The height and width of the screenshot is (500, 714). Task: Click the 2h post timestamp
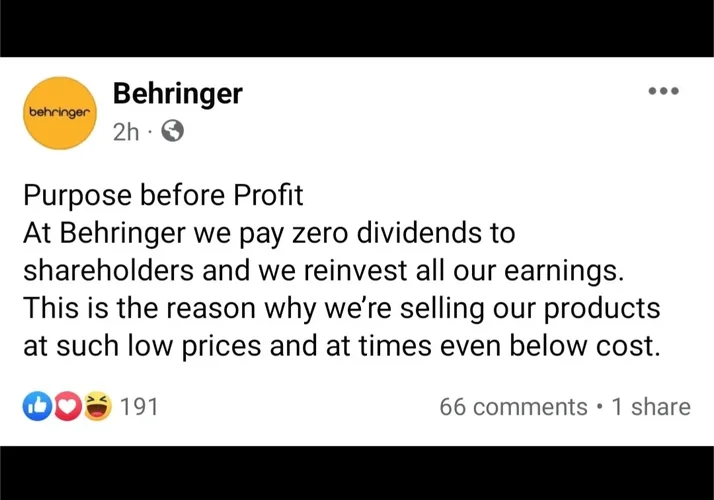click(x=125, y=132)
